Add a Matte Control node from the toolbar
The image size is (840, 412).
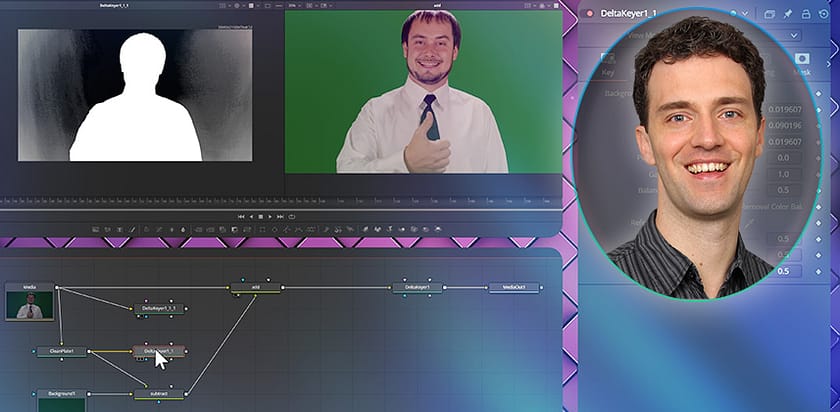[223, 229]
